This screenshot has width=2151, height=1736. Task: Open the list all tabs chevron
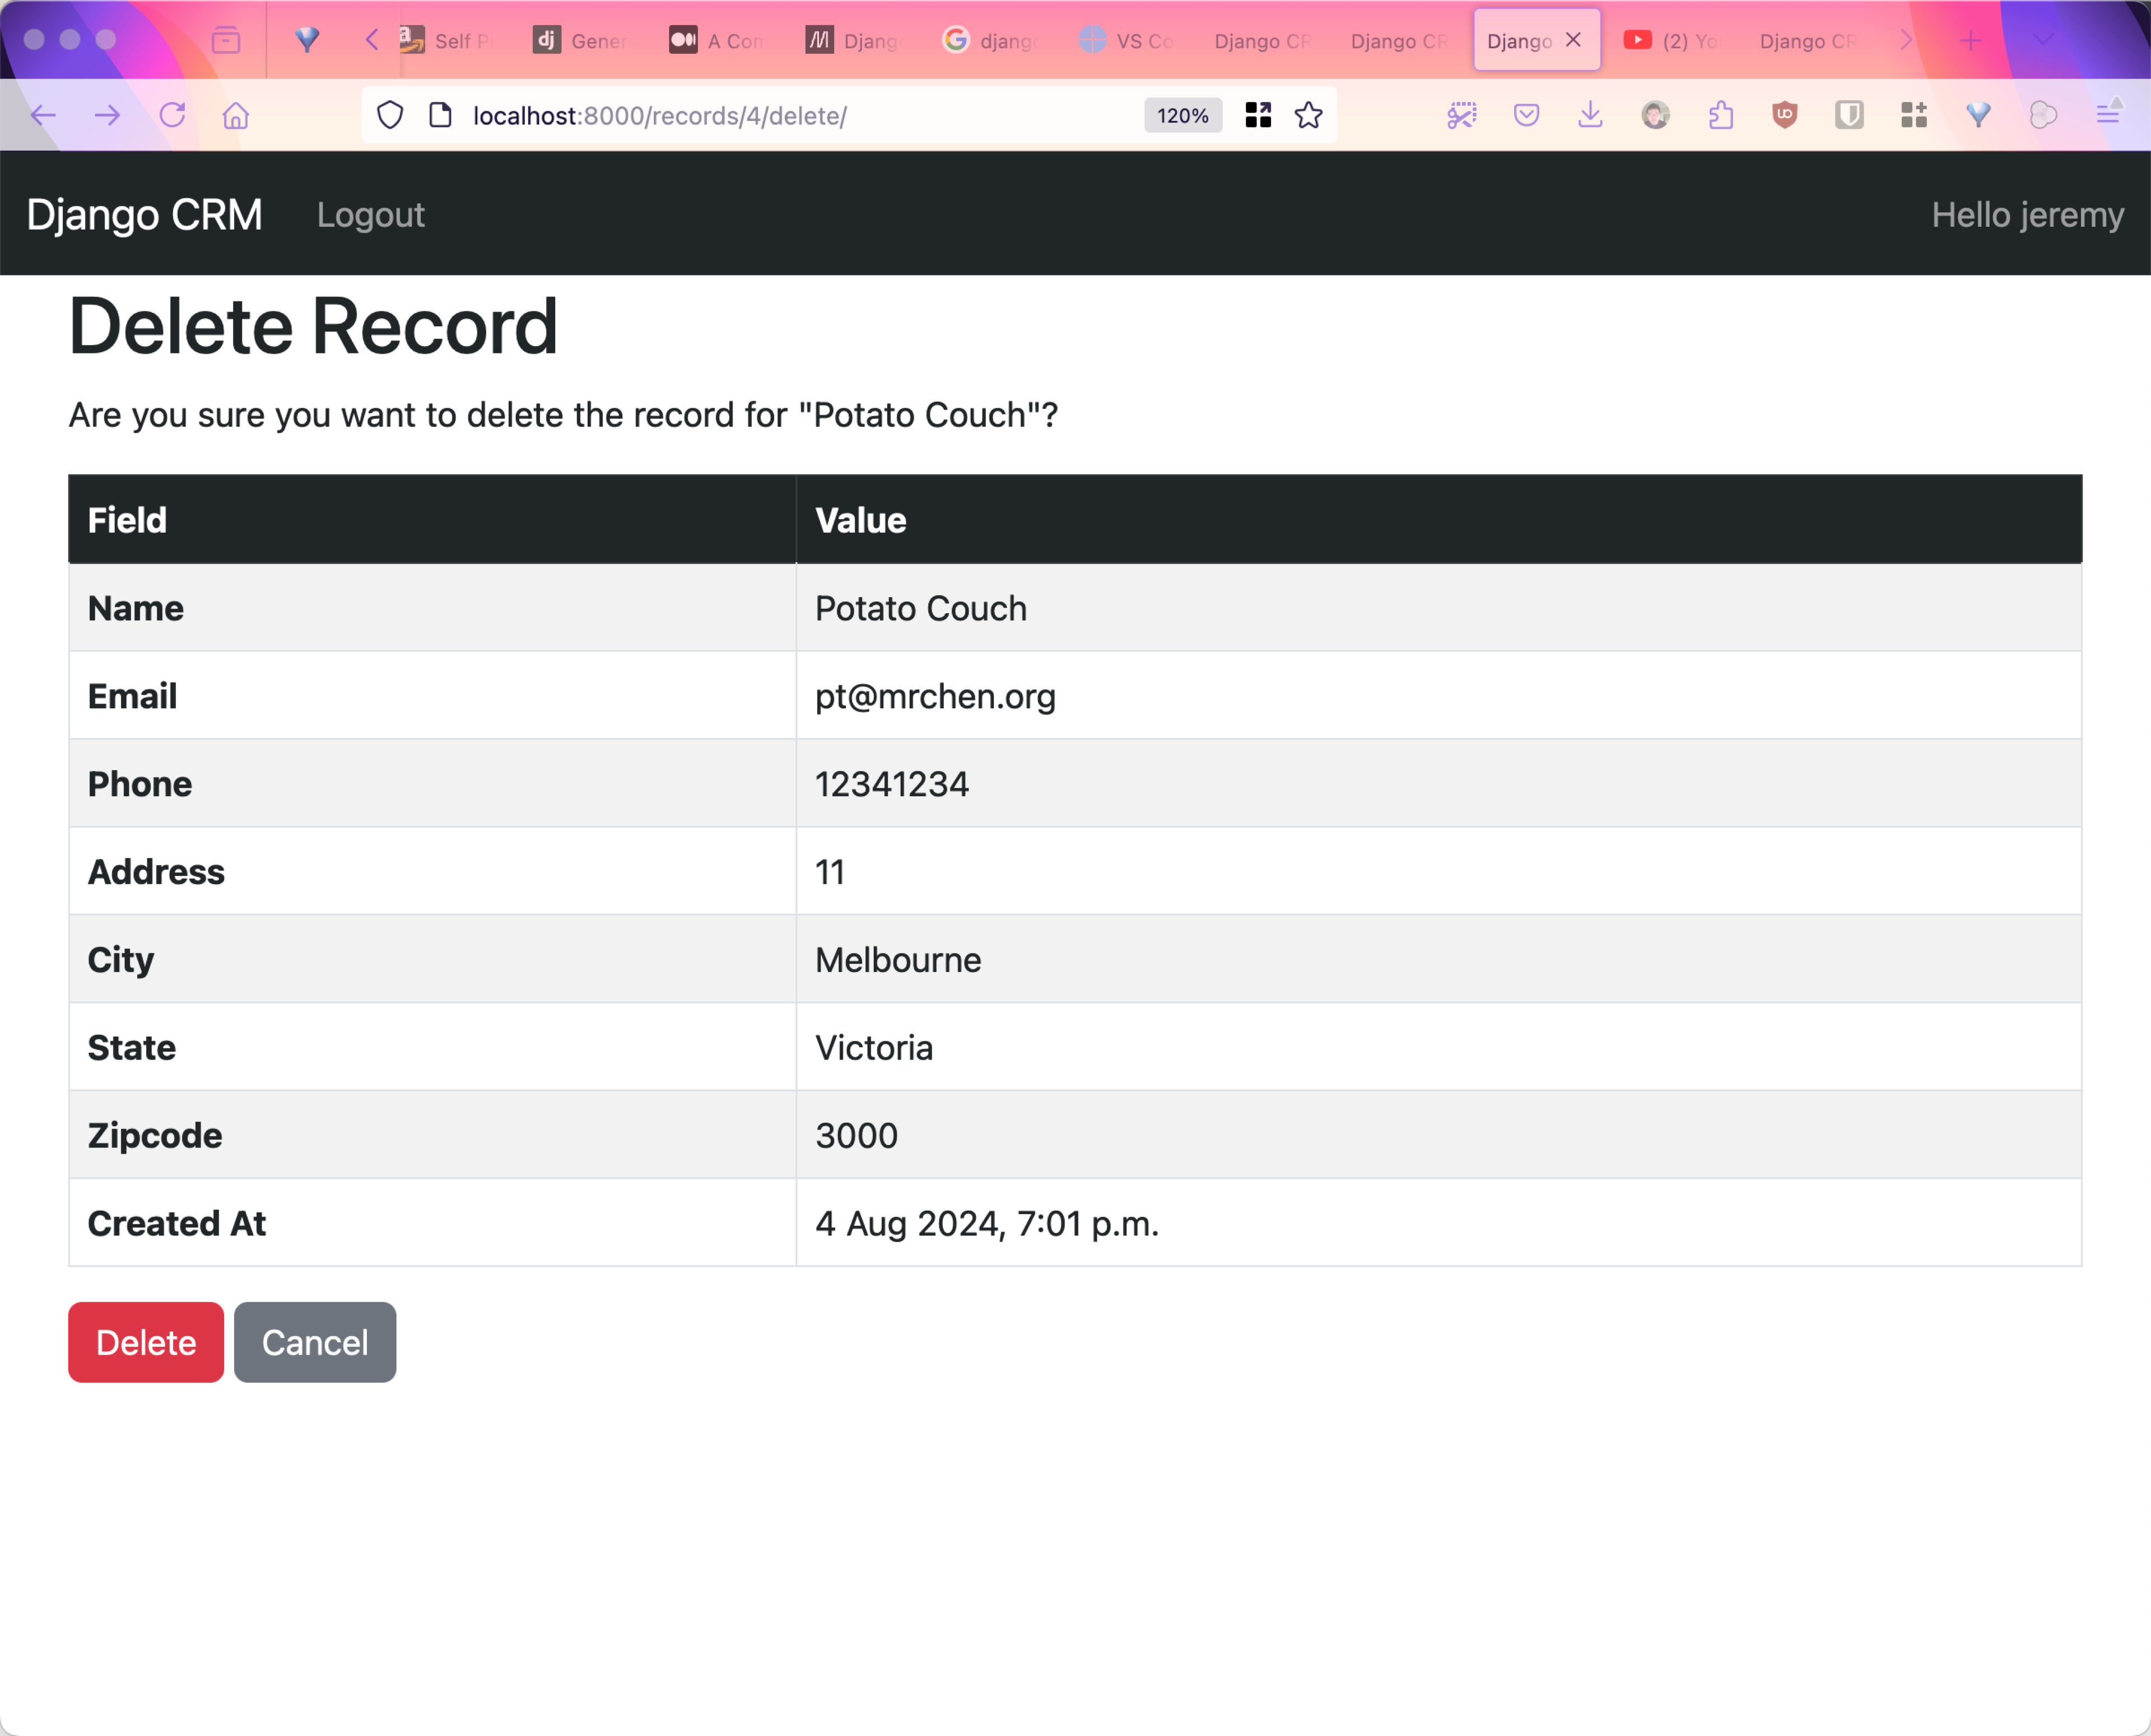click(x=2043, y=40)
